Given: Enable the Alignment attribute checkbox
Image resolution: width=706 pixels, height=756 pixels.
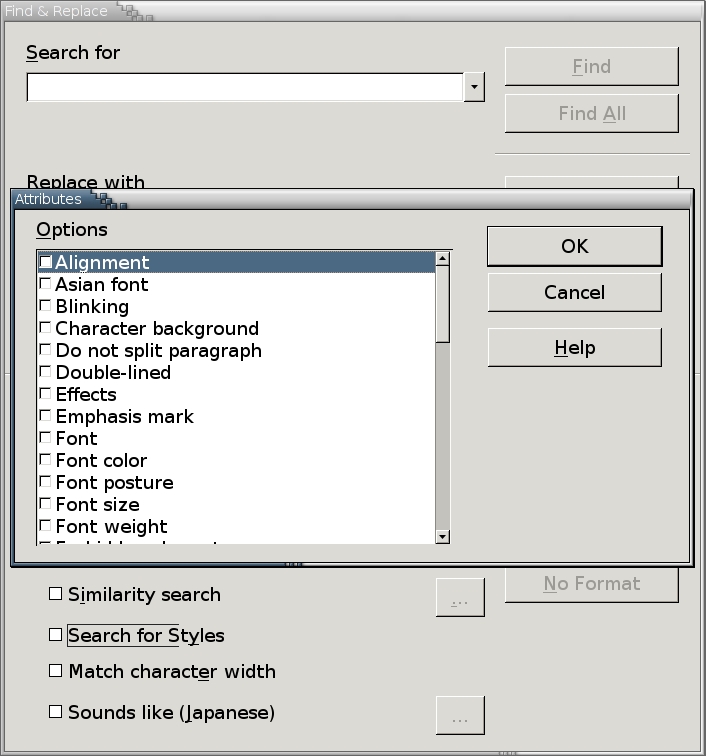Looking at the screenshot, I should click(x=46, y=262).
